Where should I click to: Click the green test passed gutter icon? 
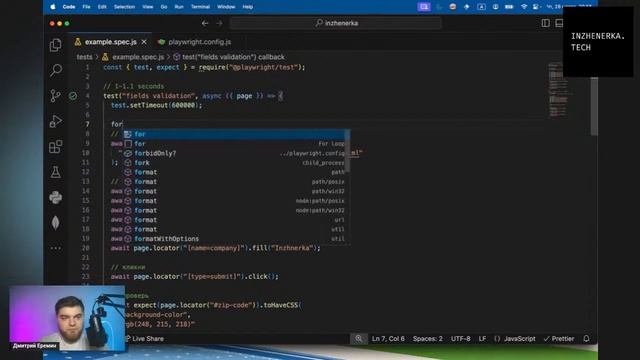coord(73,96)
